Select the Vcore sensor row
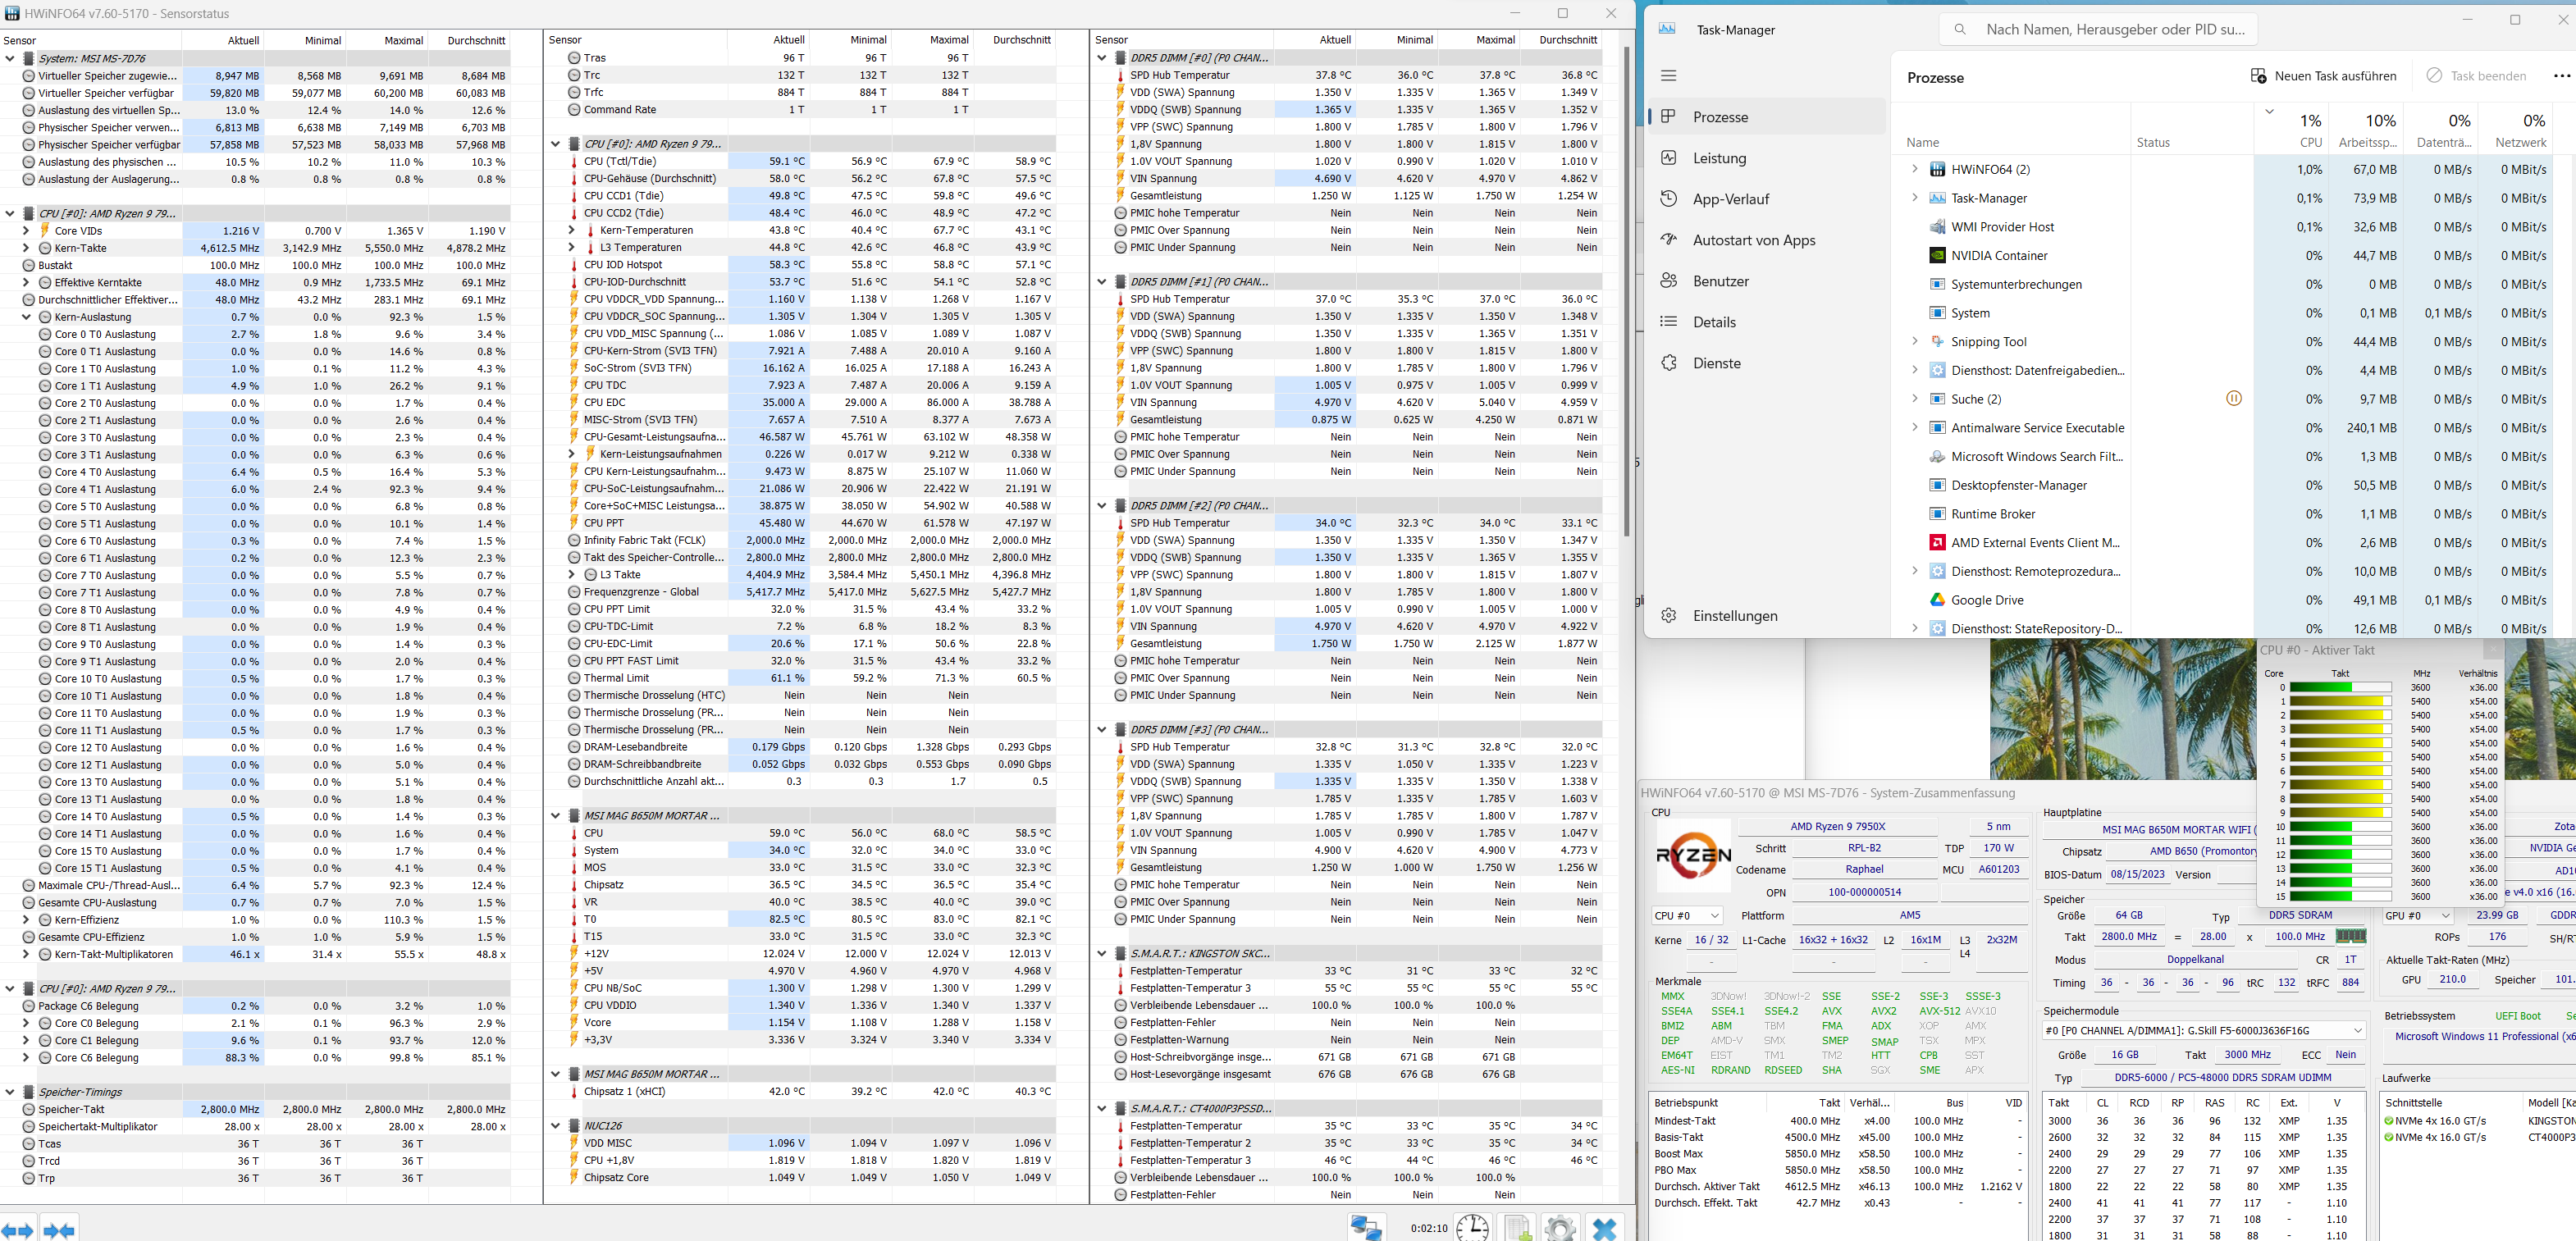Viewport: 2576px width, 1241px height. 810,1022
